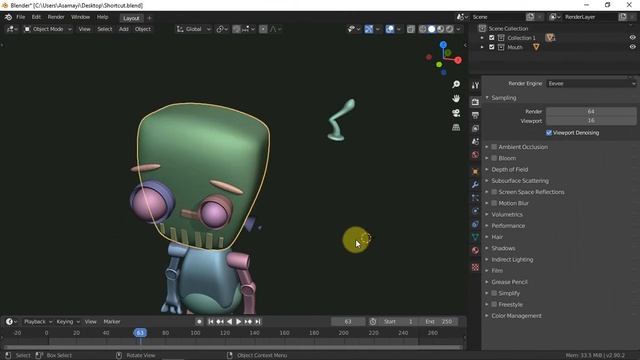Enable Ambient Occlusion checkbox

[x=494, y=147]
